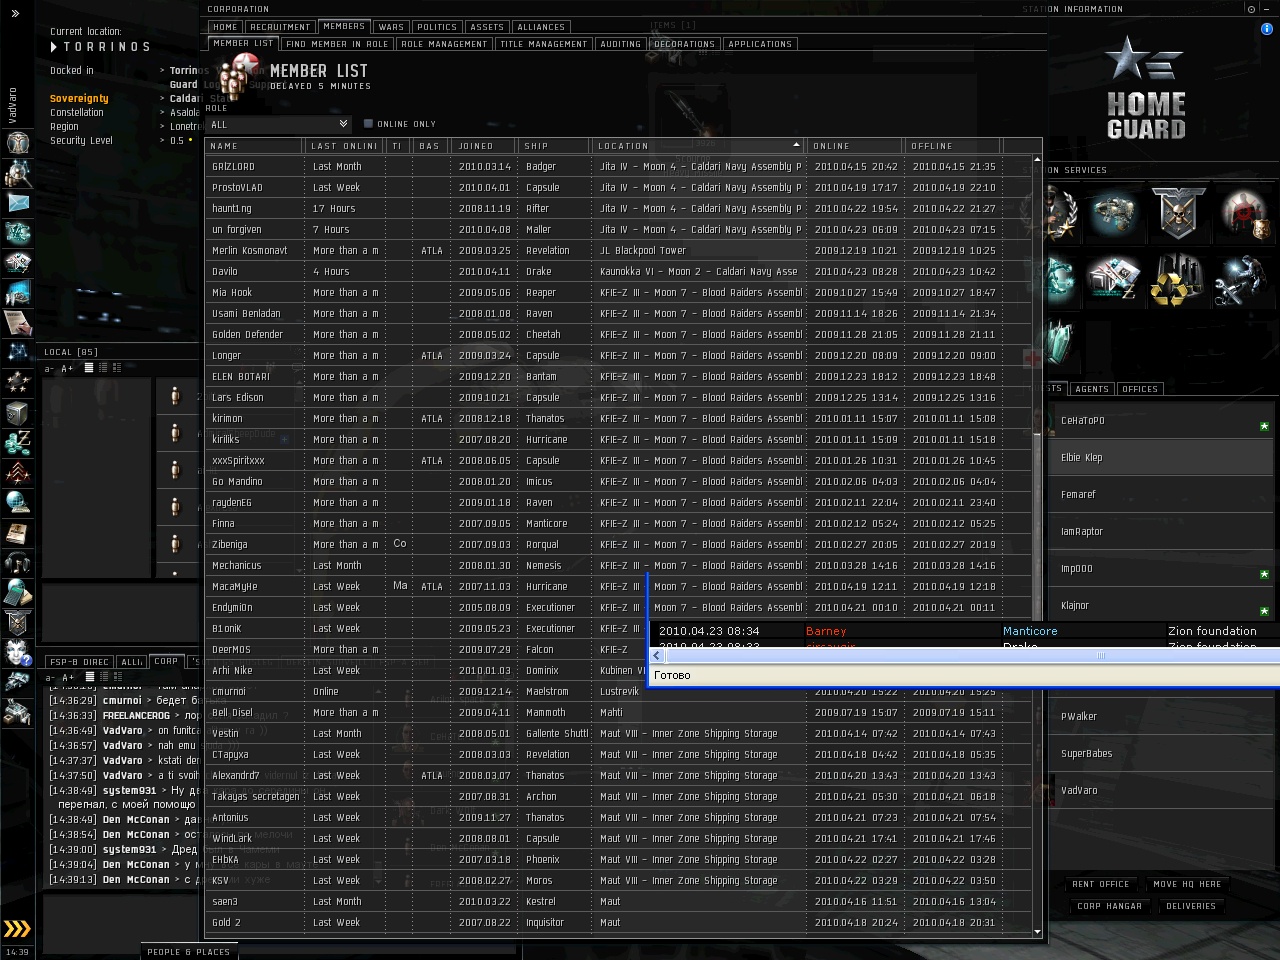Click the Move HQ Here button
1280x960 pixels.
(1187, 884)
